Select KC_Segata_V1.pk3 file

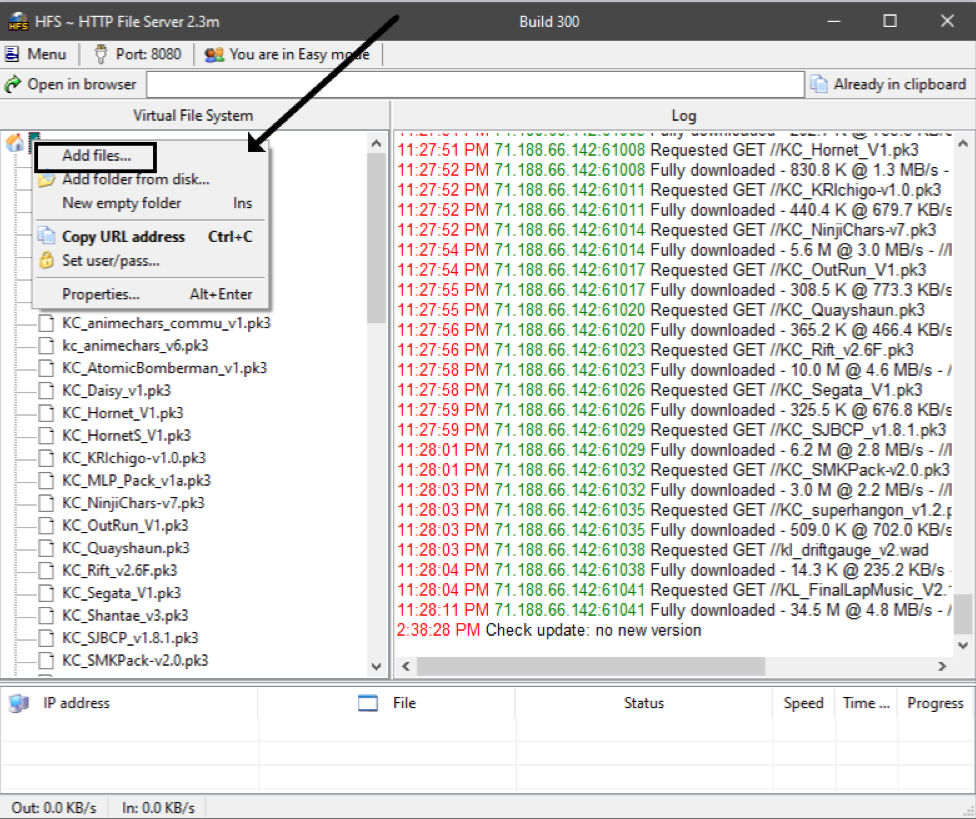[x=121, y=592]
